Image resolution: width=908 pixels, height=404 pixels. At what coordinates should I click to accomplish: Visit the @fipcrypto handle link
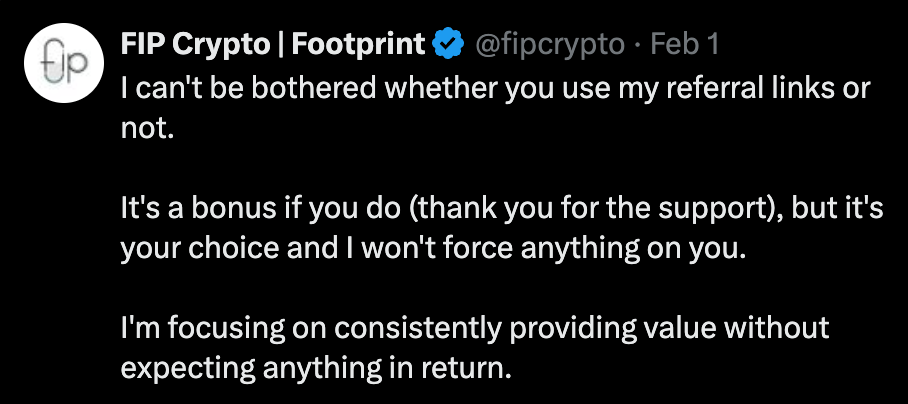point(550,45)
